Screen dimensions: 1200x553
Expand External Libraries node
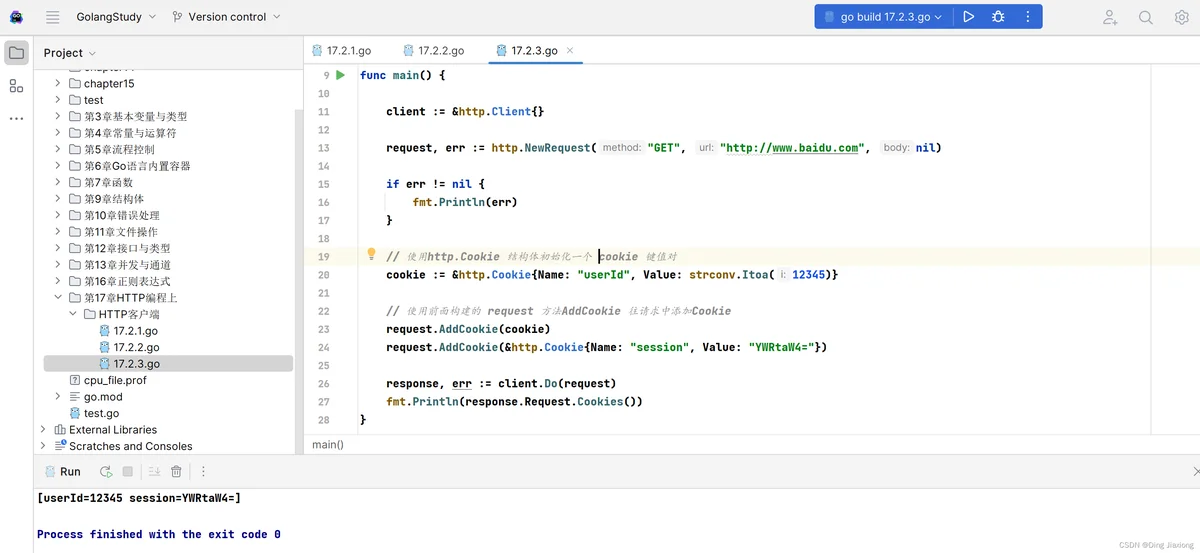point(43,430)
